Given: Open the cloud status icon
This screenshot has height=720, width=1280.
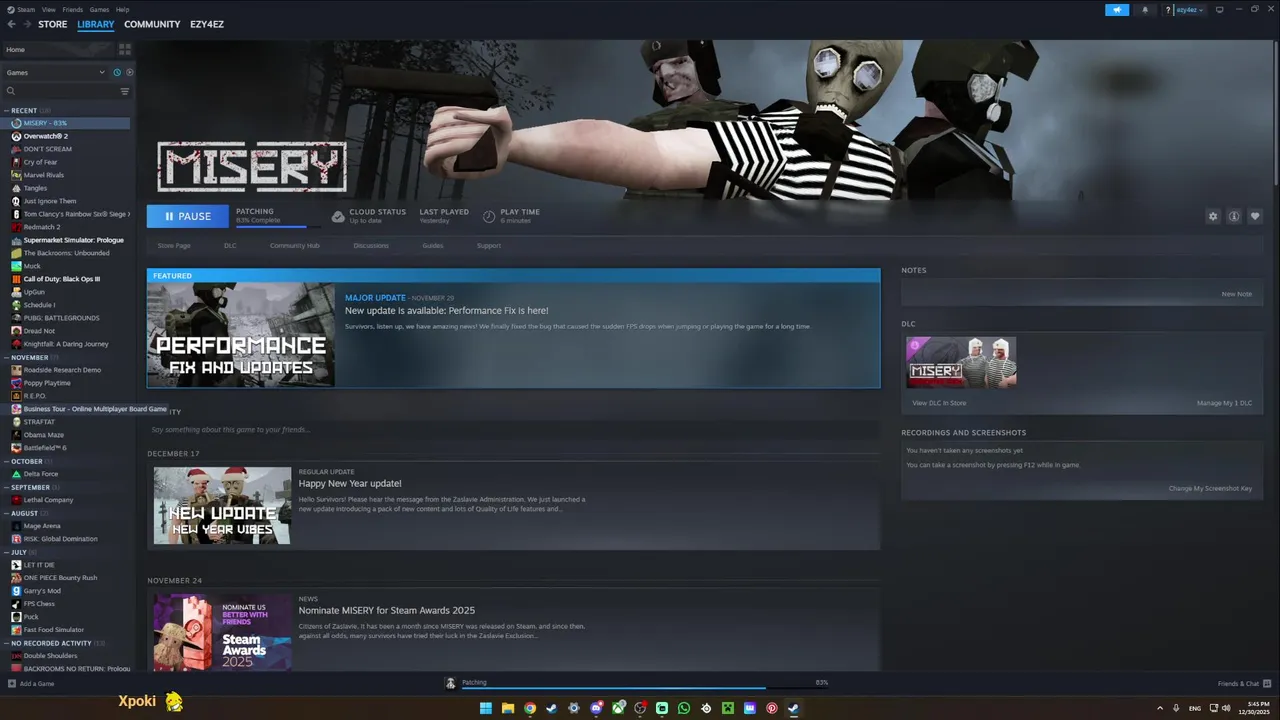Looking at the screenshot, I should click(x=338, y=216).
